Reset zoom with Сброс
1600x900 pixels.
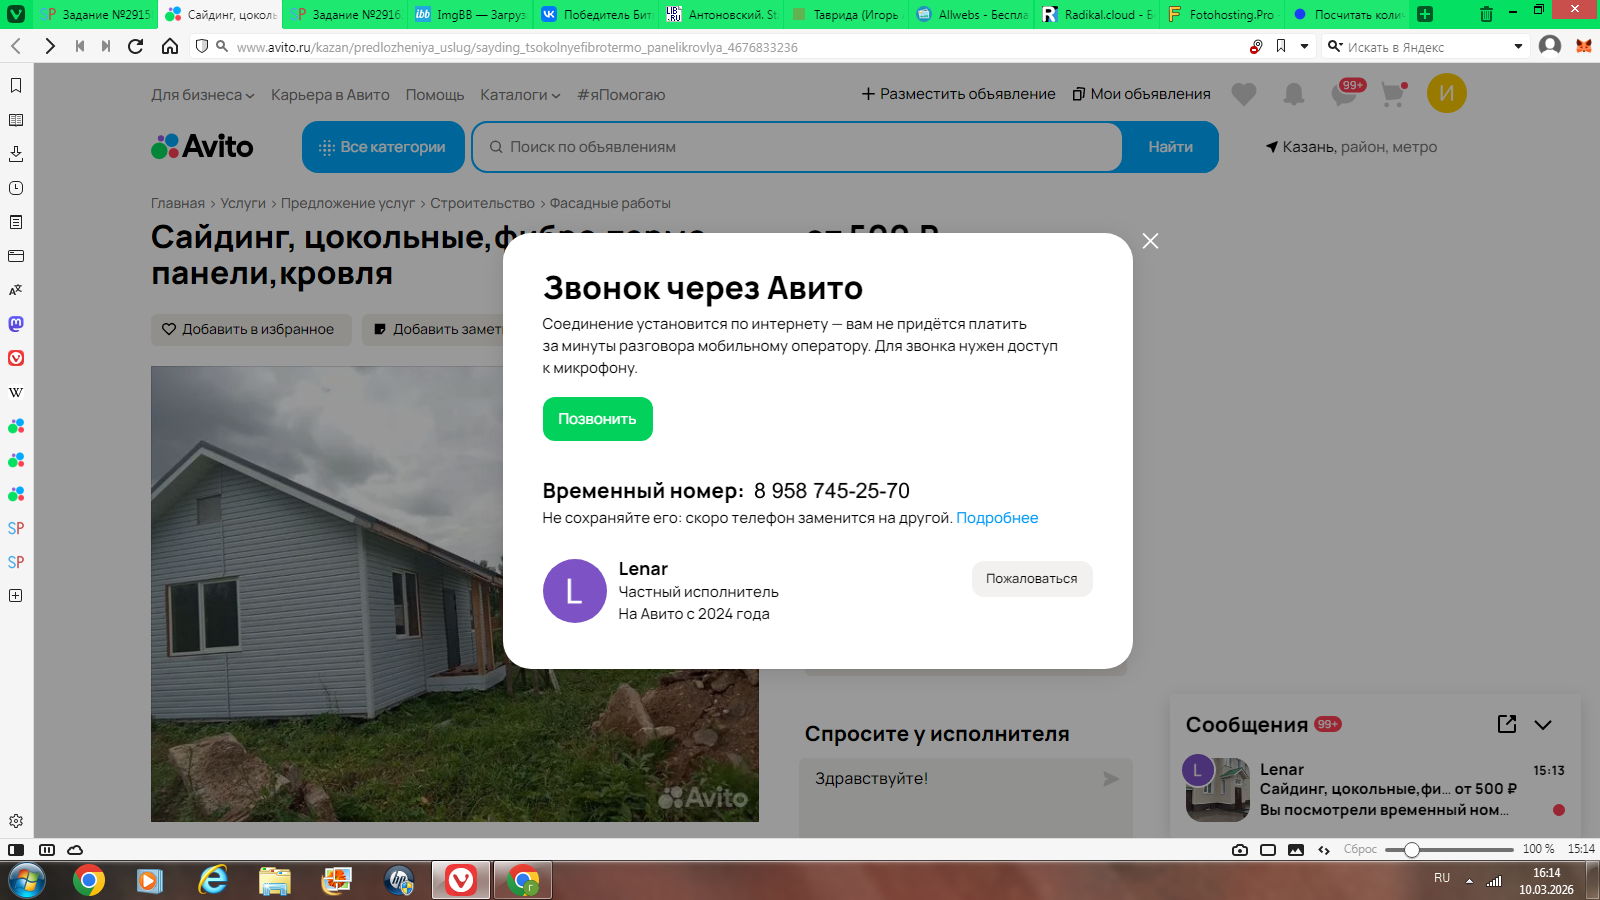tap(1360, 849)
